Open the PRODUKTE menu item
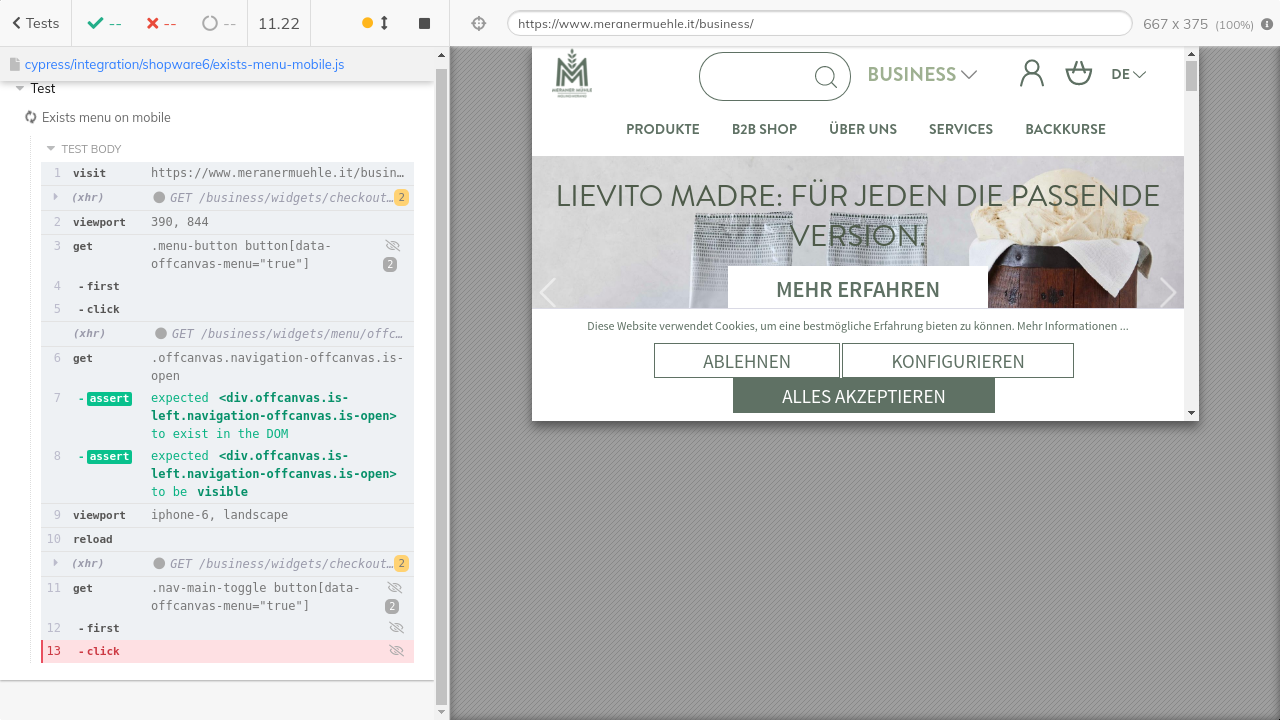The image size is (1280, 720). (662, 129)
